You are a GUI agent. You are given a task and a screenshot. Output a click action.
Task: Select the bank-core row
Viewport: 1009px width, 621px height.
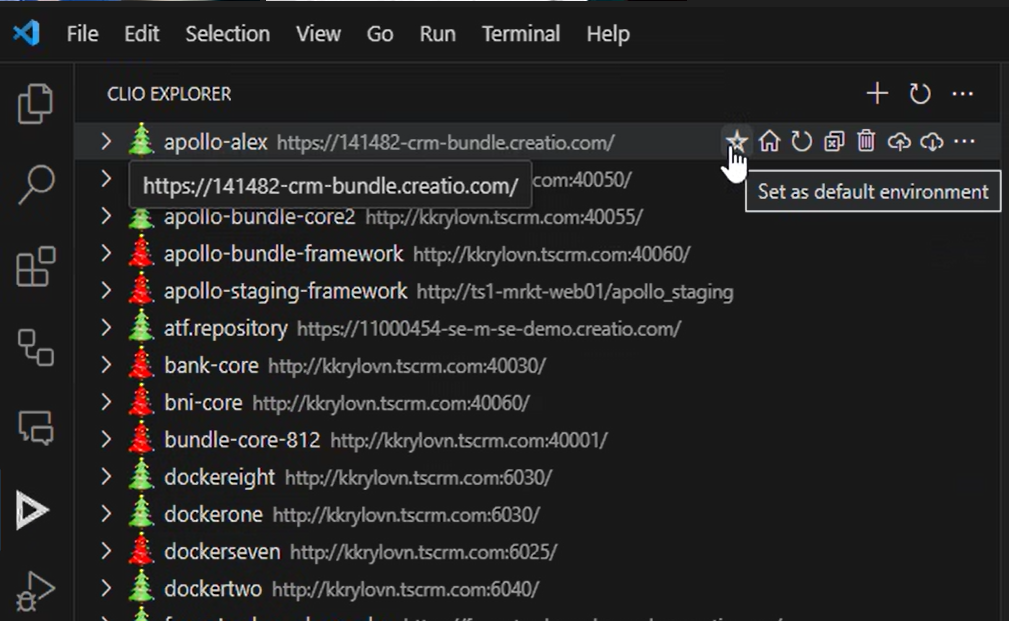pyautogui.click(x=538, y=366)
